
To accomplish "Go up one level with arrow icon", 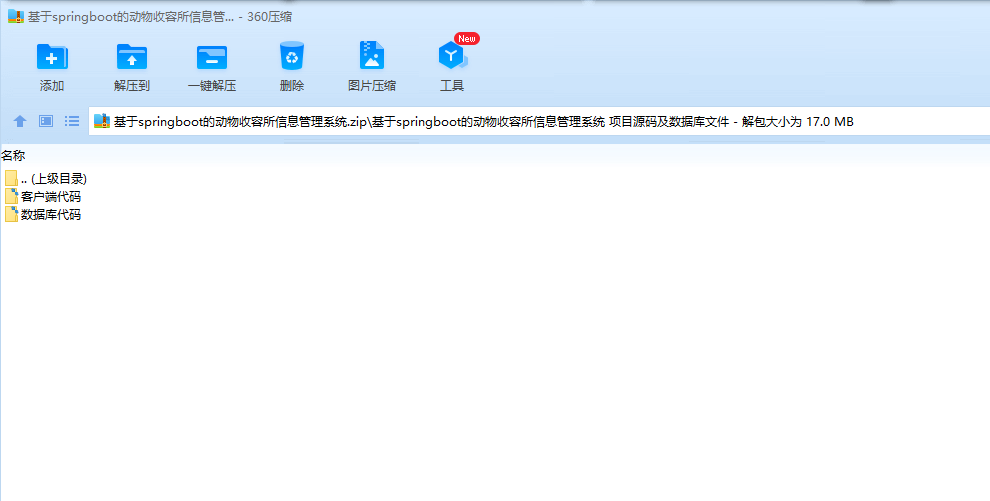I will click(20, 121).
